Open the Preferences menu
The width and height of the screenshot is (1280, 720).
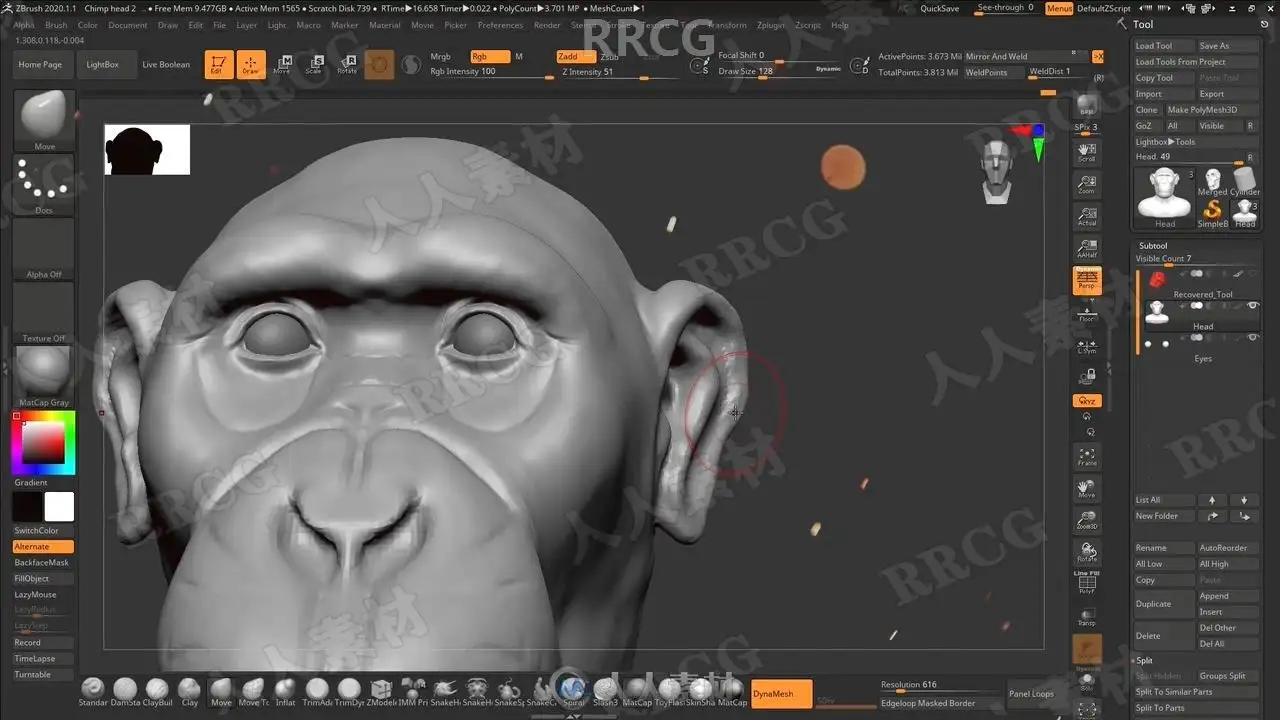(x=500, y=25)
